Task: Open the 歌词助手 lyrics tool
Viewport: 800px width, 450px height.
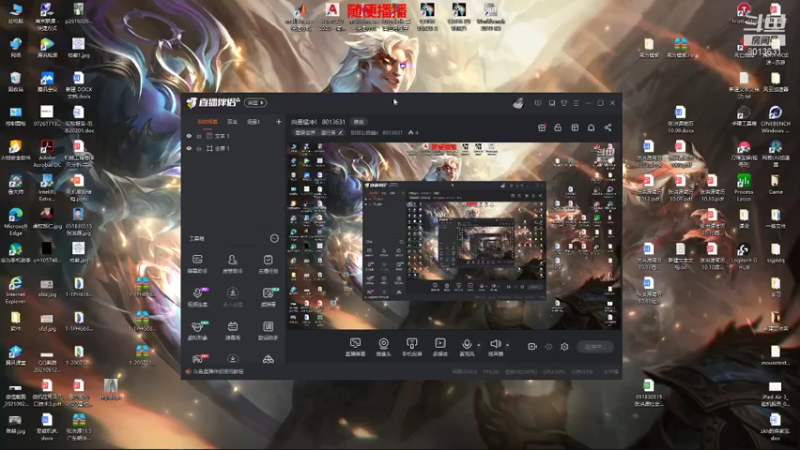Action: coord(268,330)
